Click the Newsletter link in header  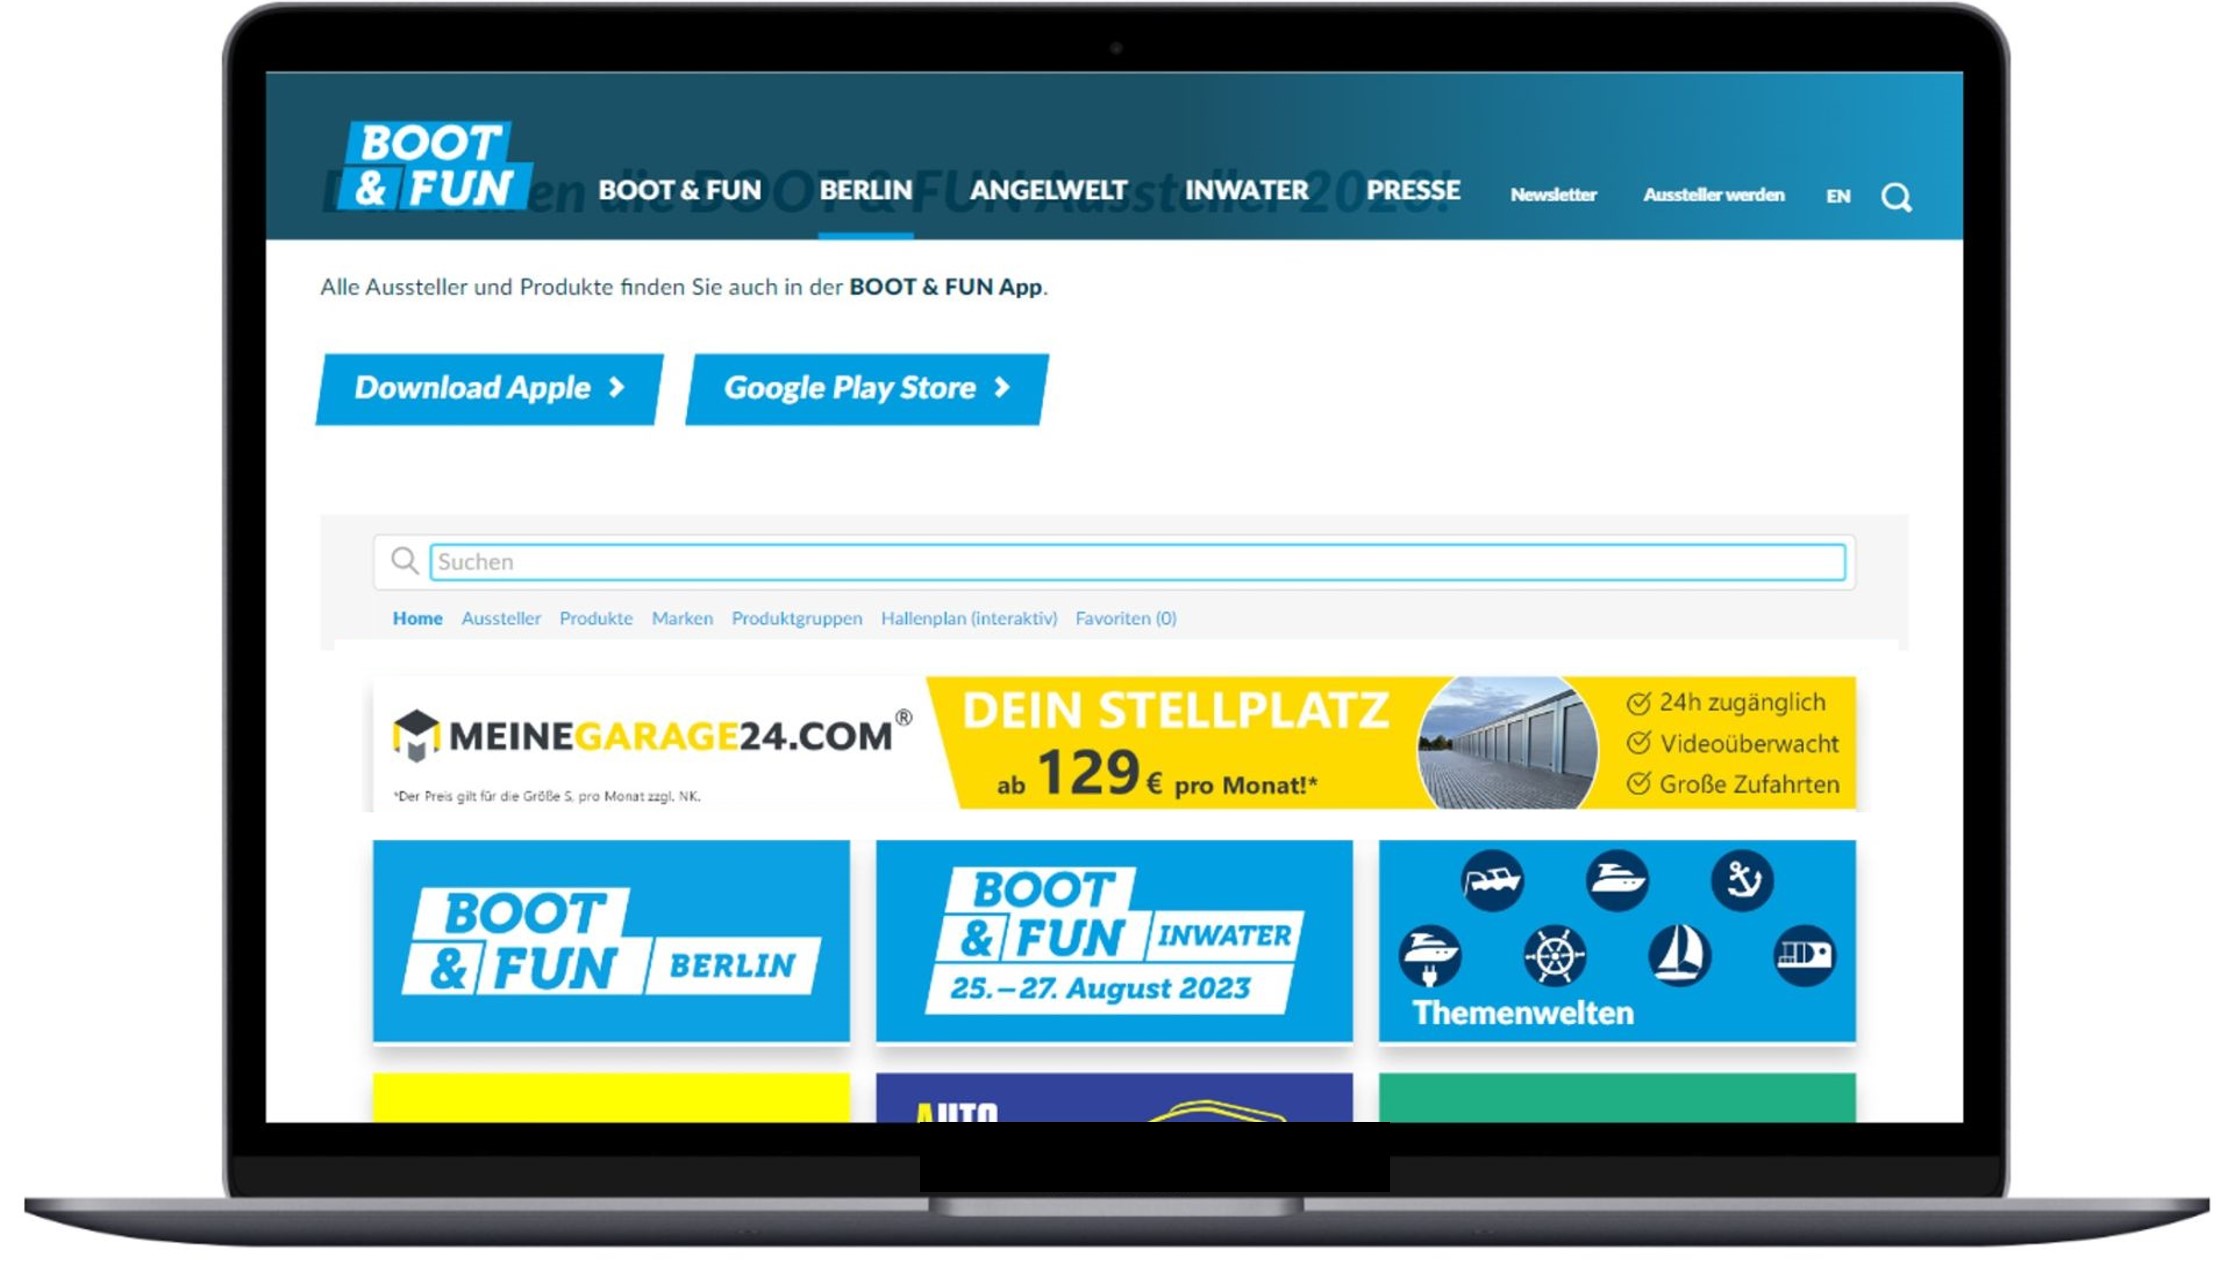coord(1553,195)
